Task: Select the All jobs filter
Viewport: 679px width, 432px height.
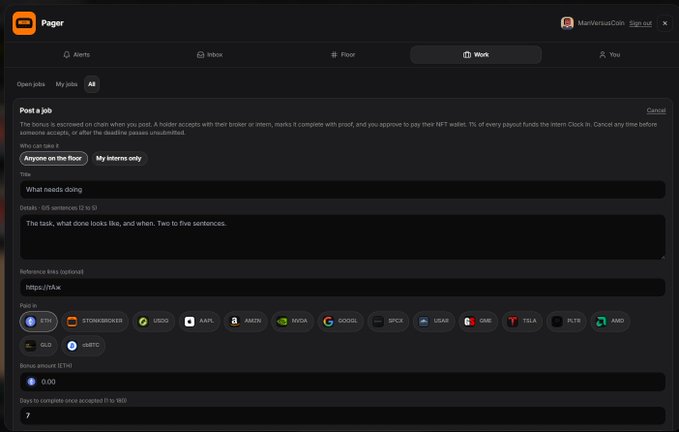Action: (92, 84)
